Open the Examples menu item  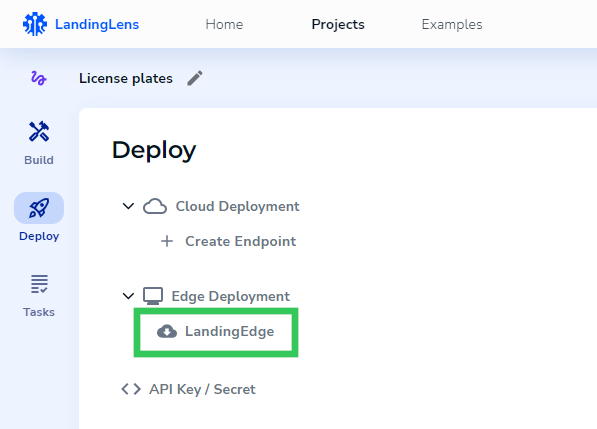[452, 24]
